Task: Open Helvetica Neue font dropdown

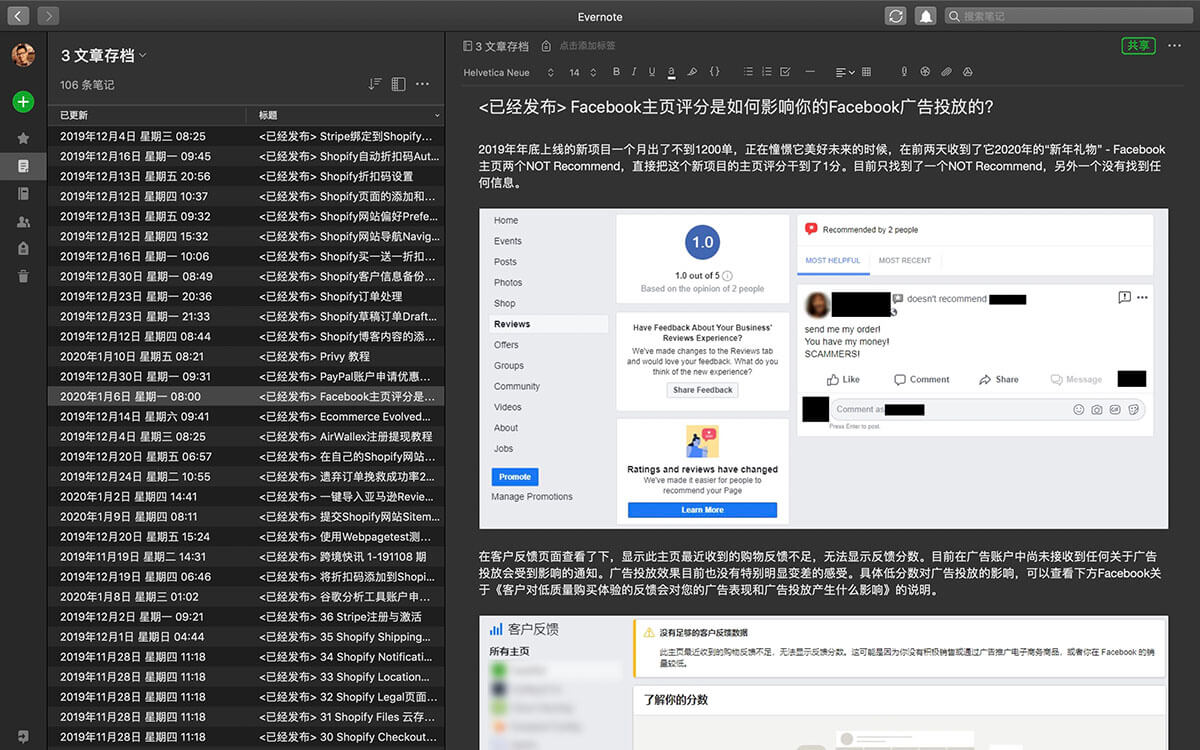Action: (x=508, y=72)
